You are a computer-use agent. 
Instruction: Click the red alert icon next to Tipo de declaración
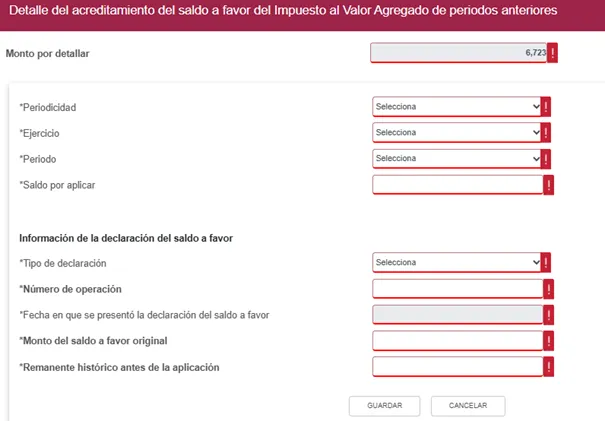point(546,263)
